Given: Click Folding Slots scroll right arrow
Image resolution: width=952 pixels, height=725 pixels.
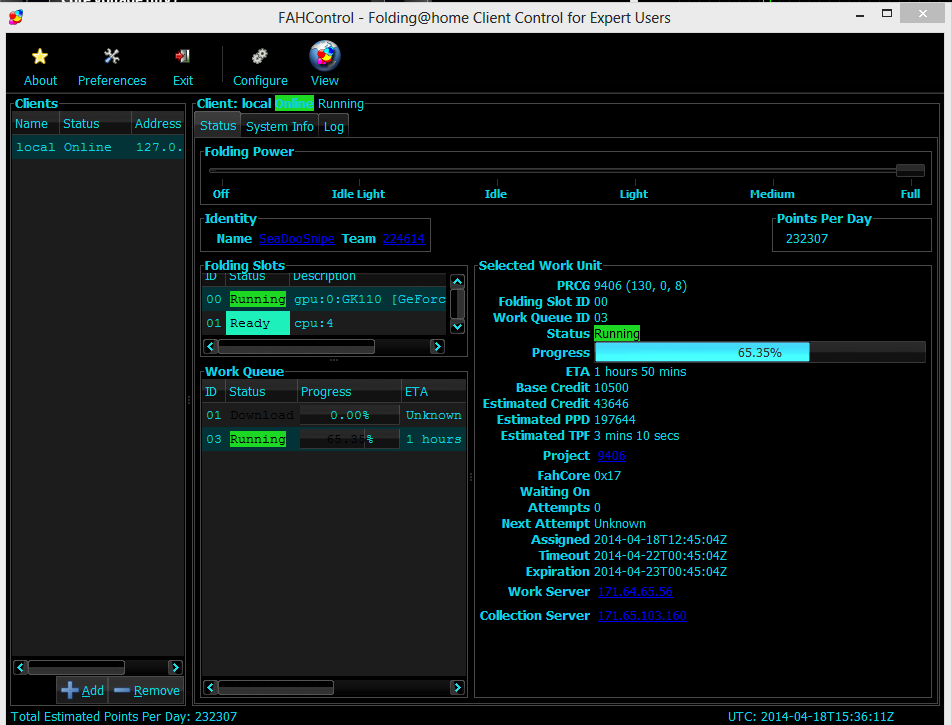Looking at the screenshot, I should tap(437, 346).
